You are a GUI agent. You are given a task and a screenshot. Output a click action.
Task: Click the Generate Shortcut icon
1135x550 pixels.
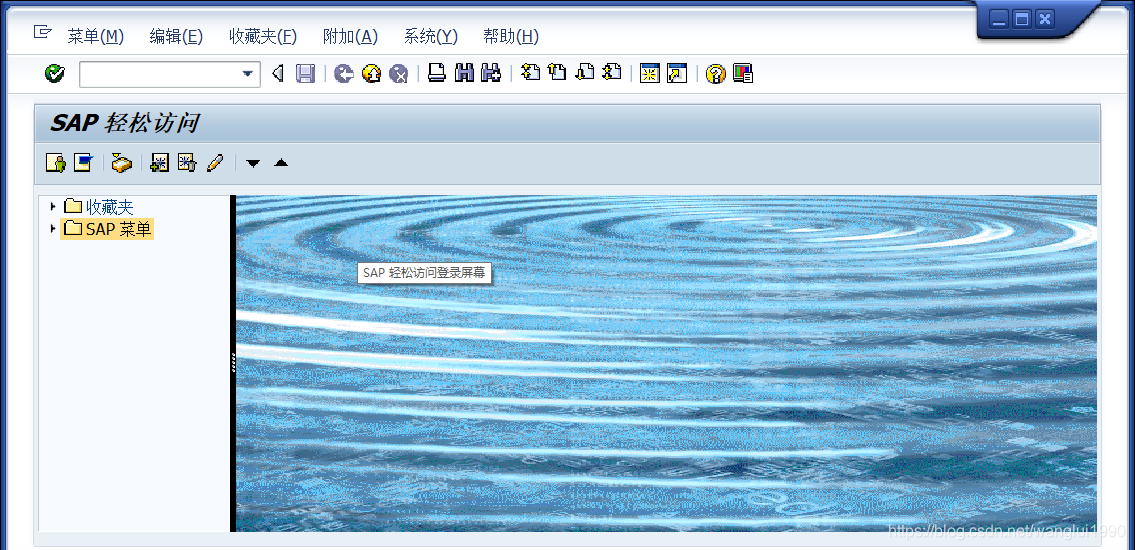677,74
